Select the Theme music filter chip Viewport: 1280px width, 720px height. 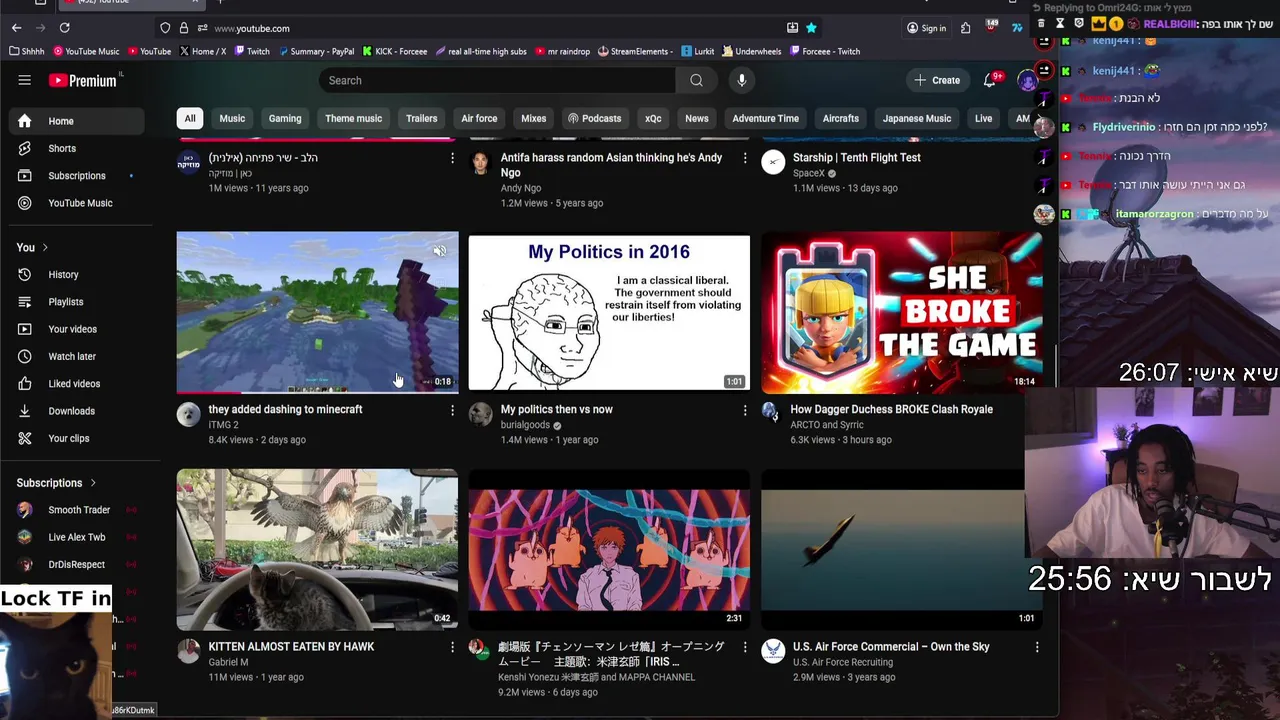353,118
